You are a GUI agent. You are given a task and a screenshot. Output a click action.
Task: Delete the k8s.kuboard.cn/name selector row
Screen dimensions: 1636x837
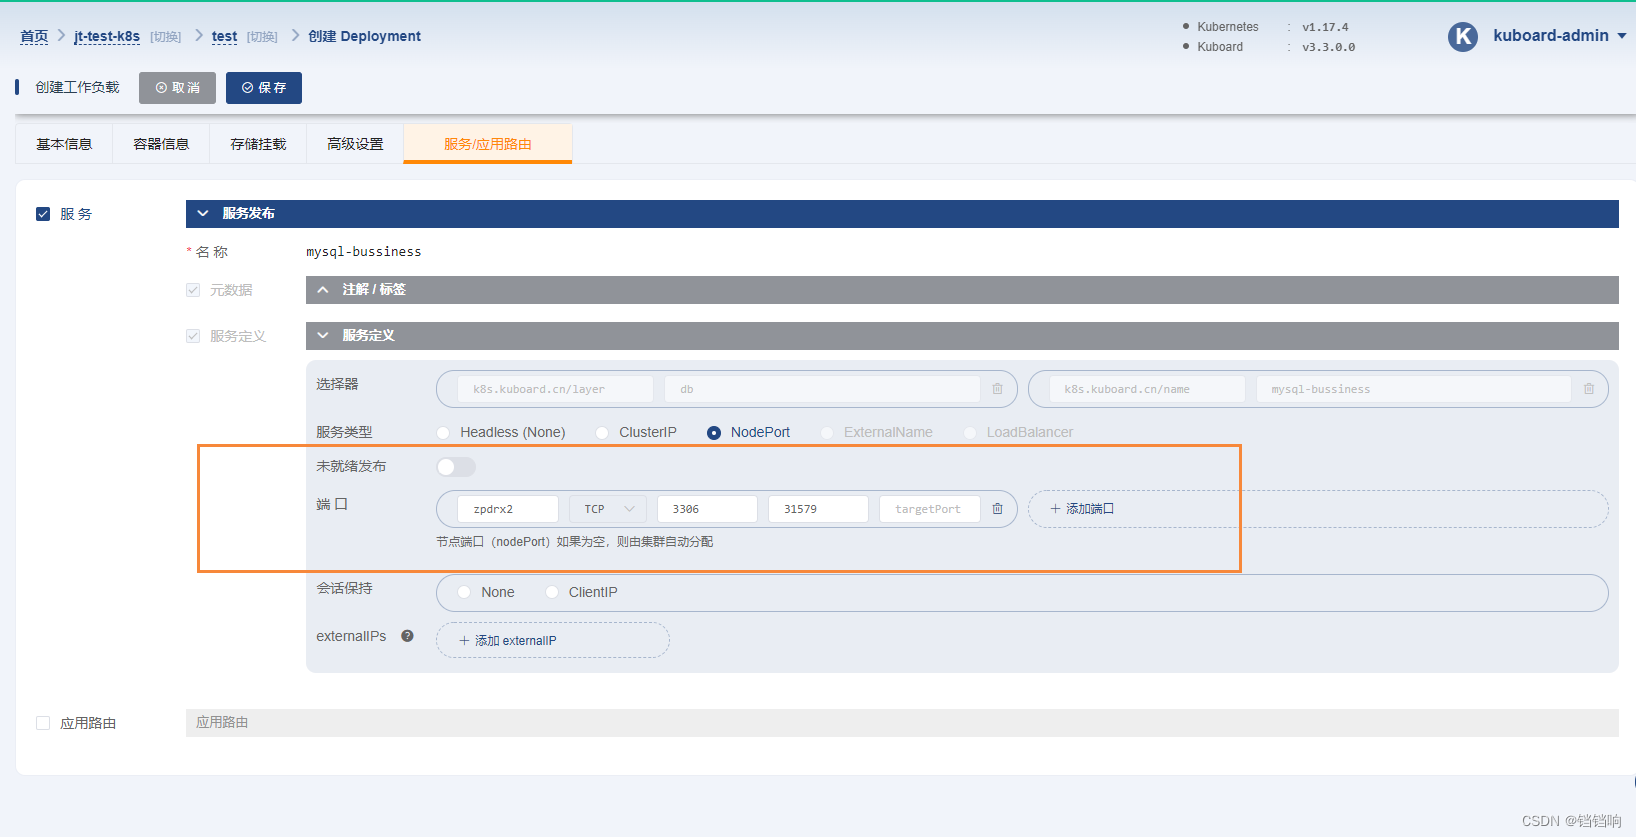tap(1589, 389)
